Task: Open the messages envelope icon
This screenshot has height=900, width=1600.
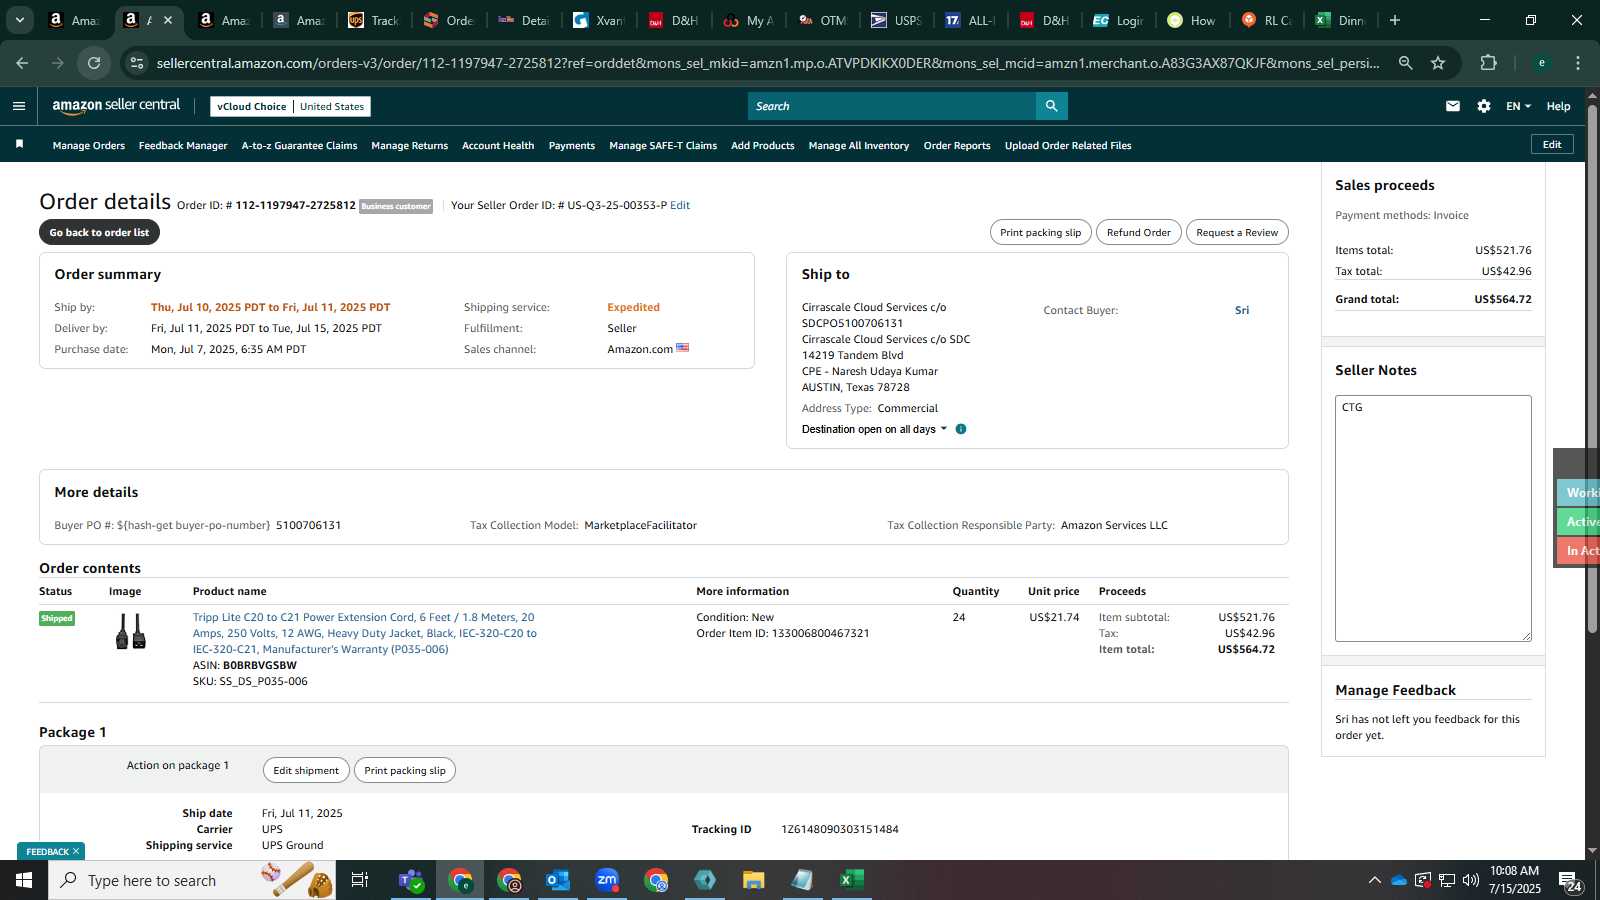Action: (1453, 106)
